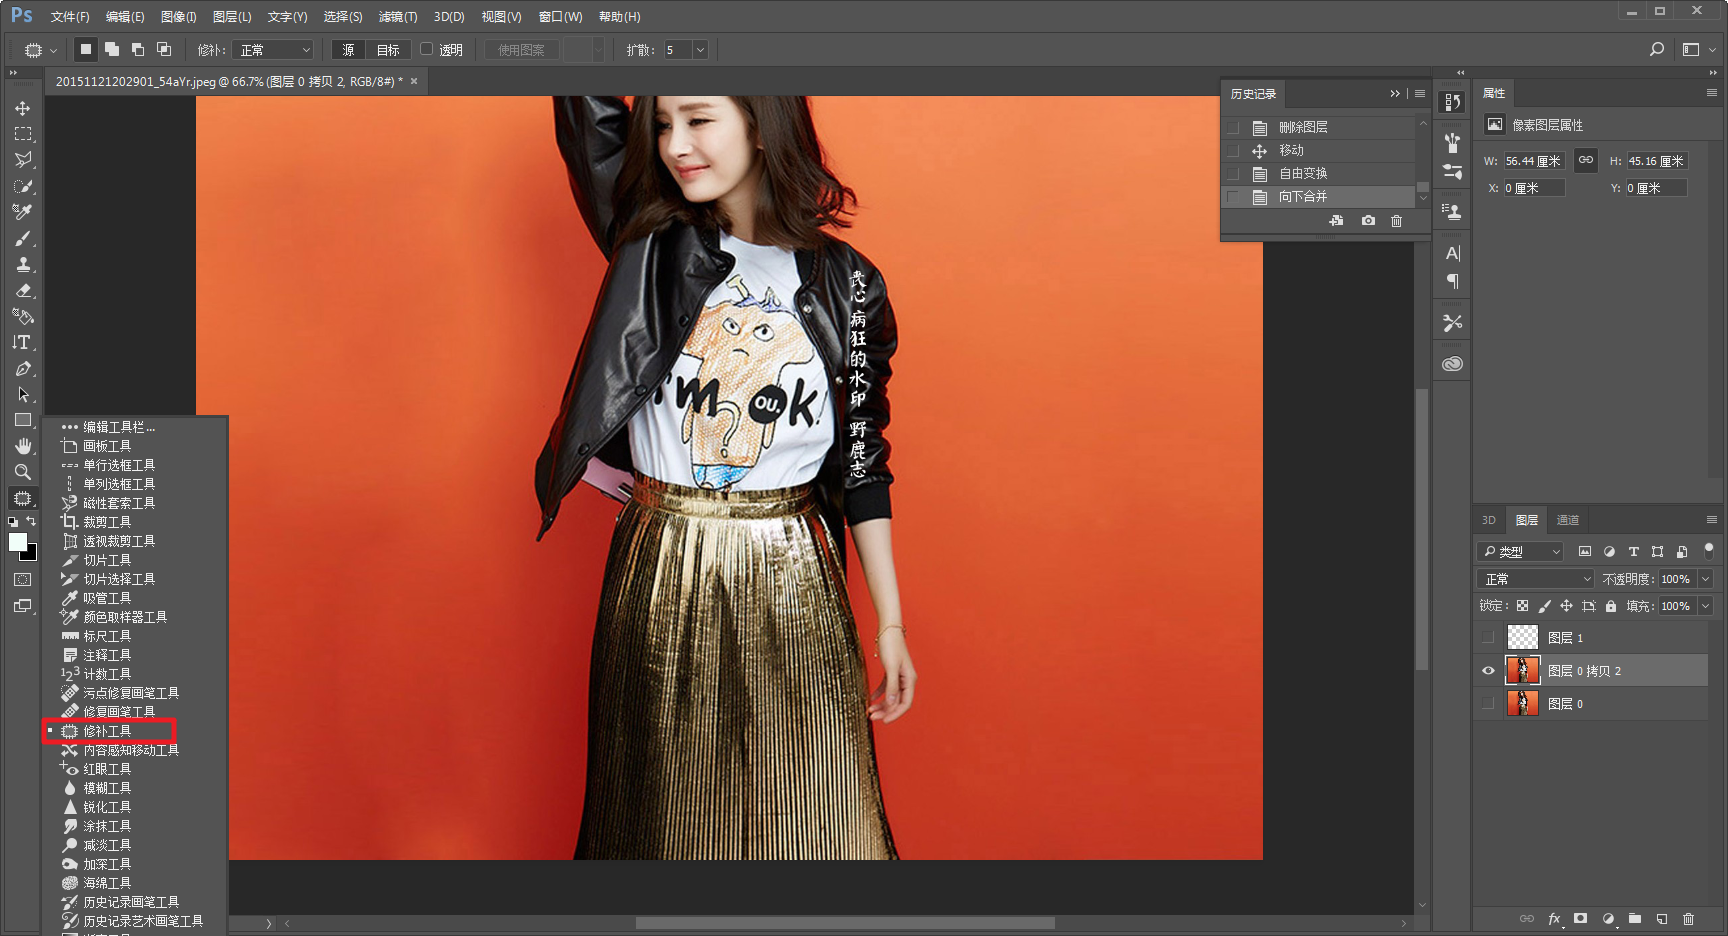
Task: Switch to 通道 tab
Action: click(1567, 520)
